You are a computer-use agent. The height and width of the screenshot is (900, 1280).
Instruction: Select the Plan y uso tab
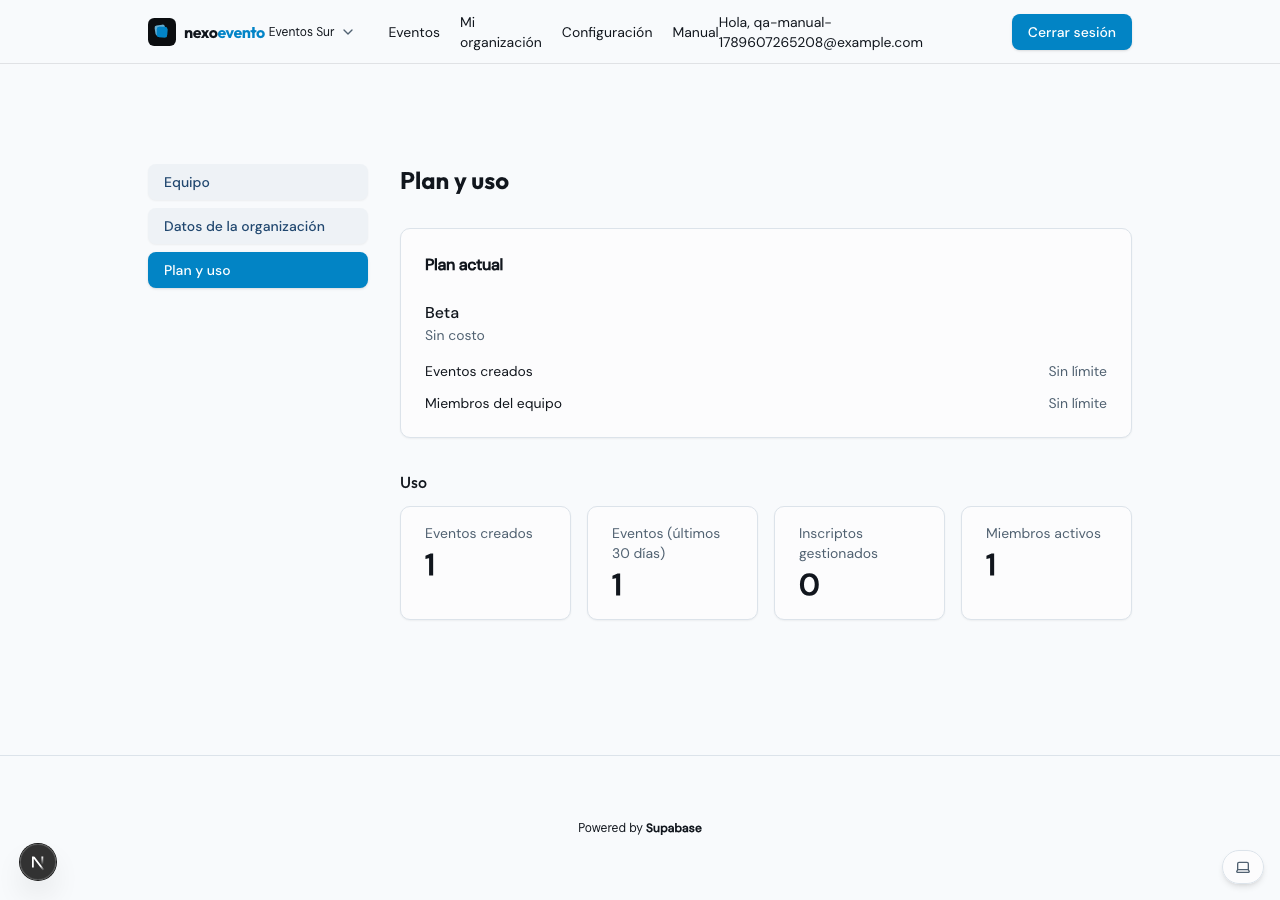258,270
